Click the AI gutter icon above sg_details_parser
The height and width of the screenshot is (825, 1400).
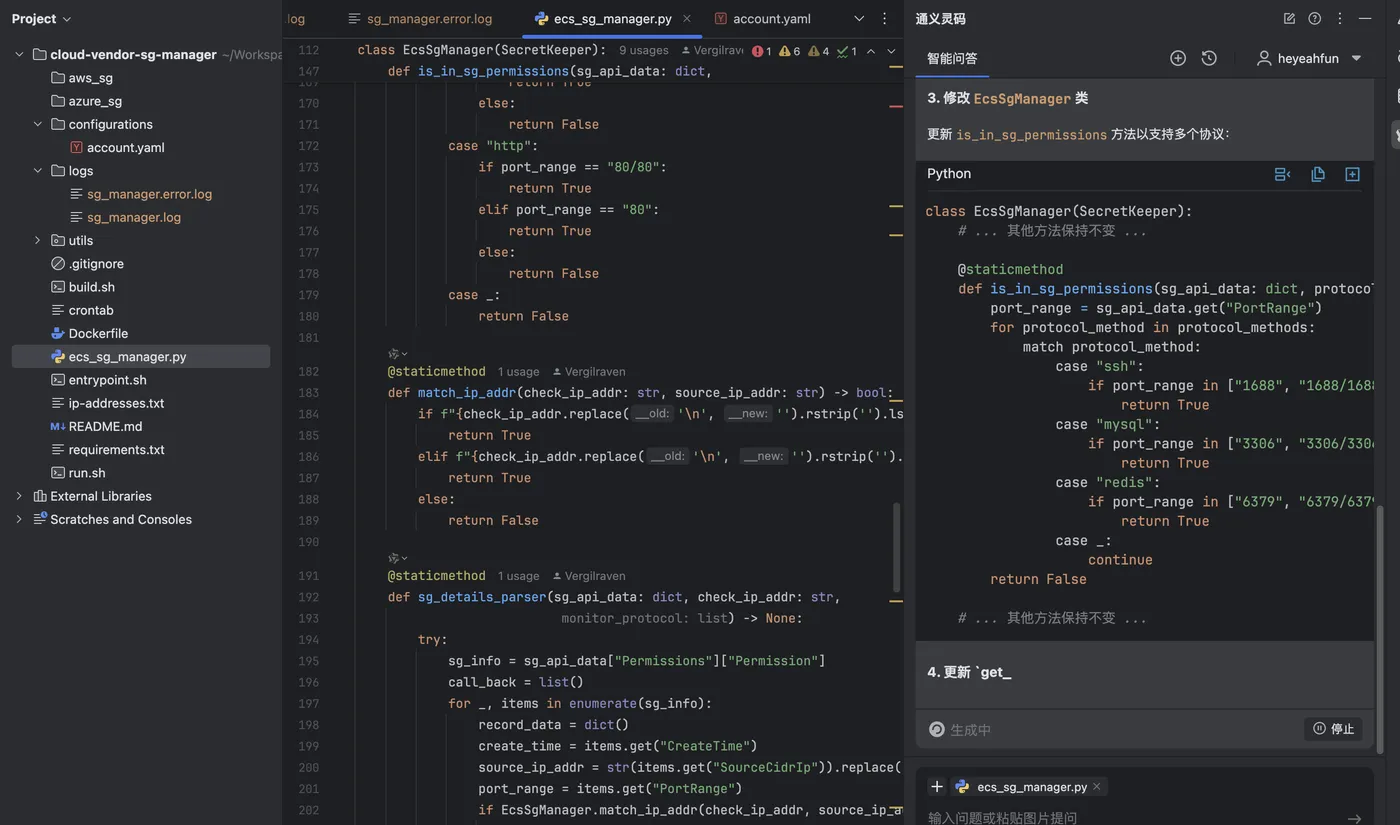(x=398, y=558)
